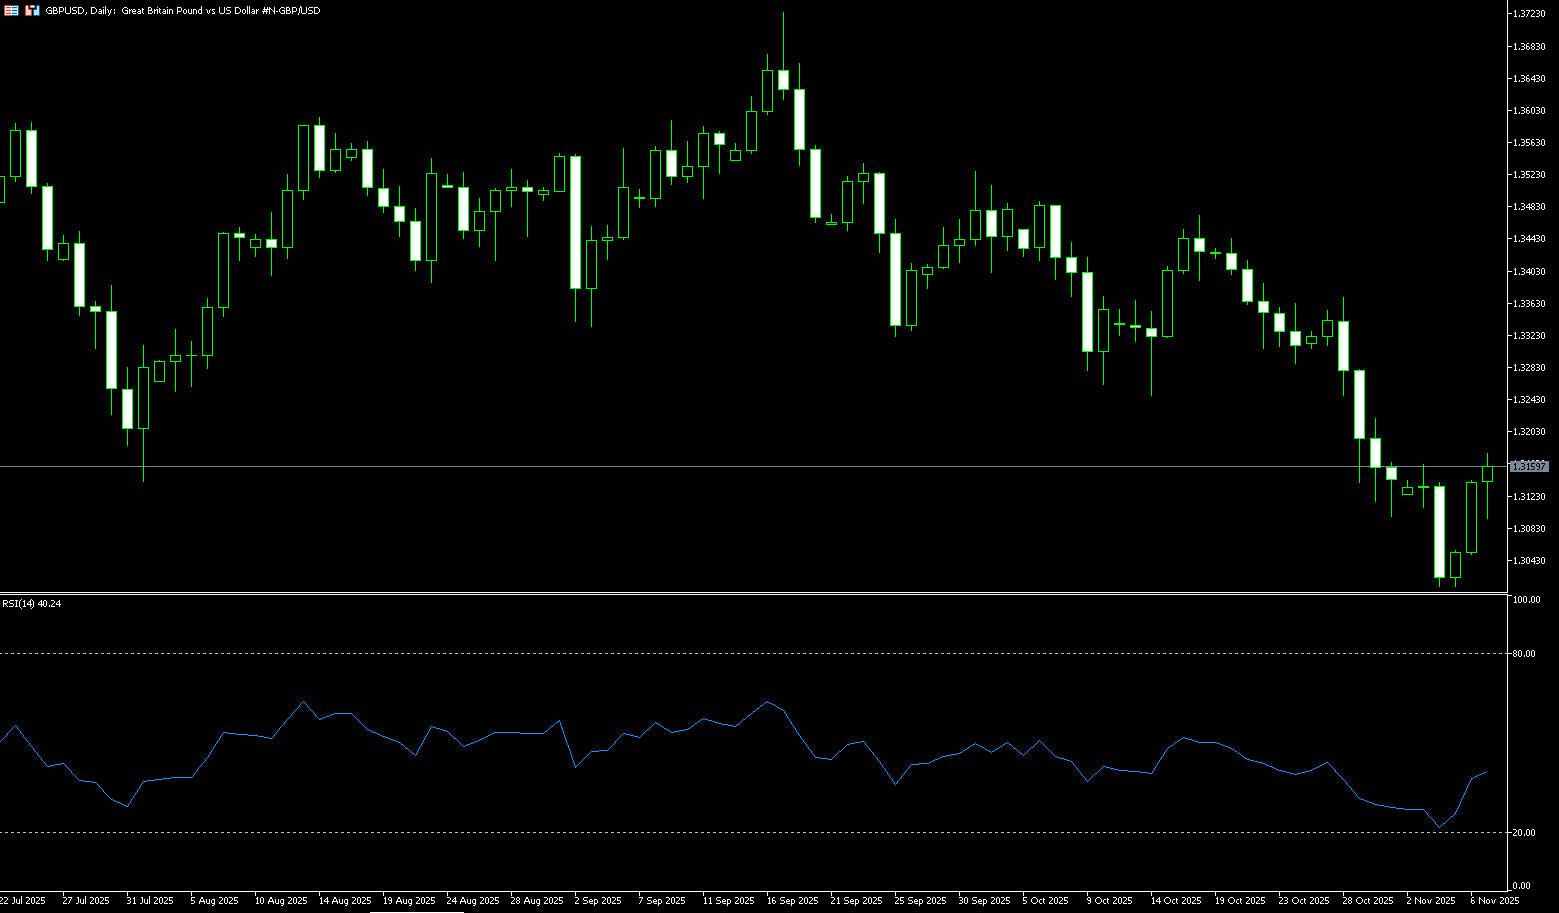Click the 80.00 level on RSI scale

click(x=1524, y=654)
